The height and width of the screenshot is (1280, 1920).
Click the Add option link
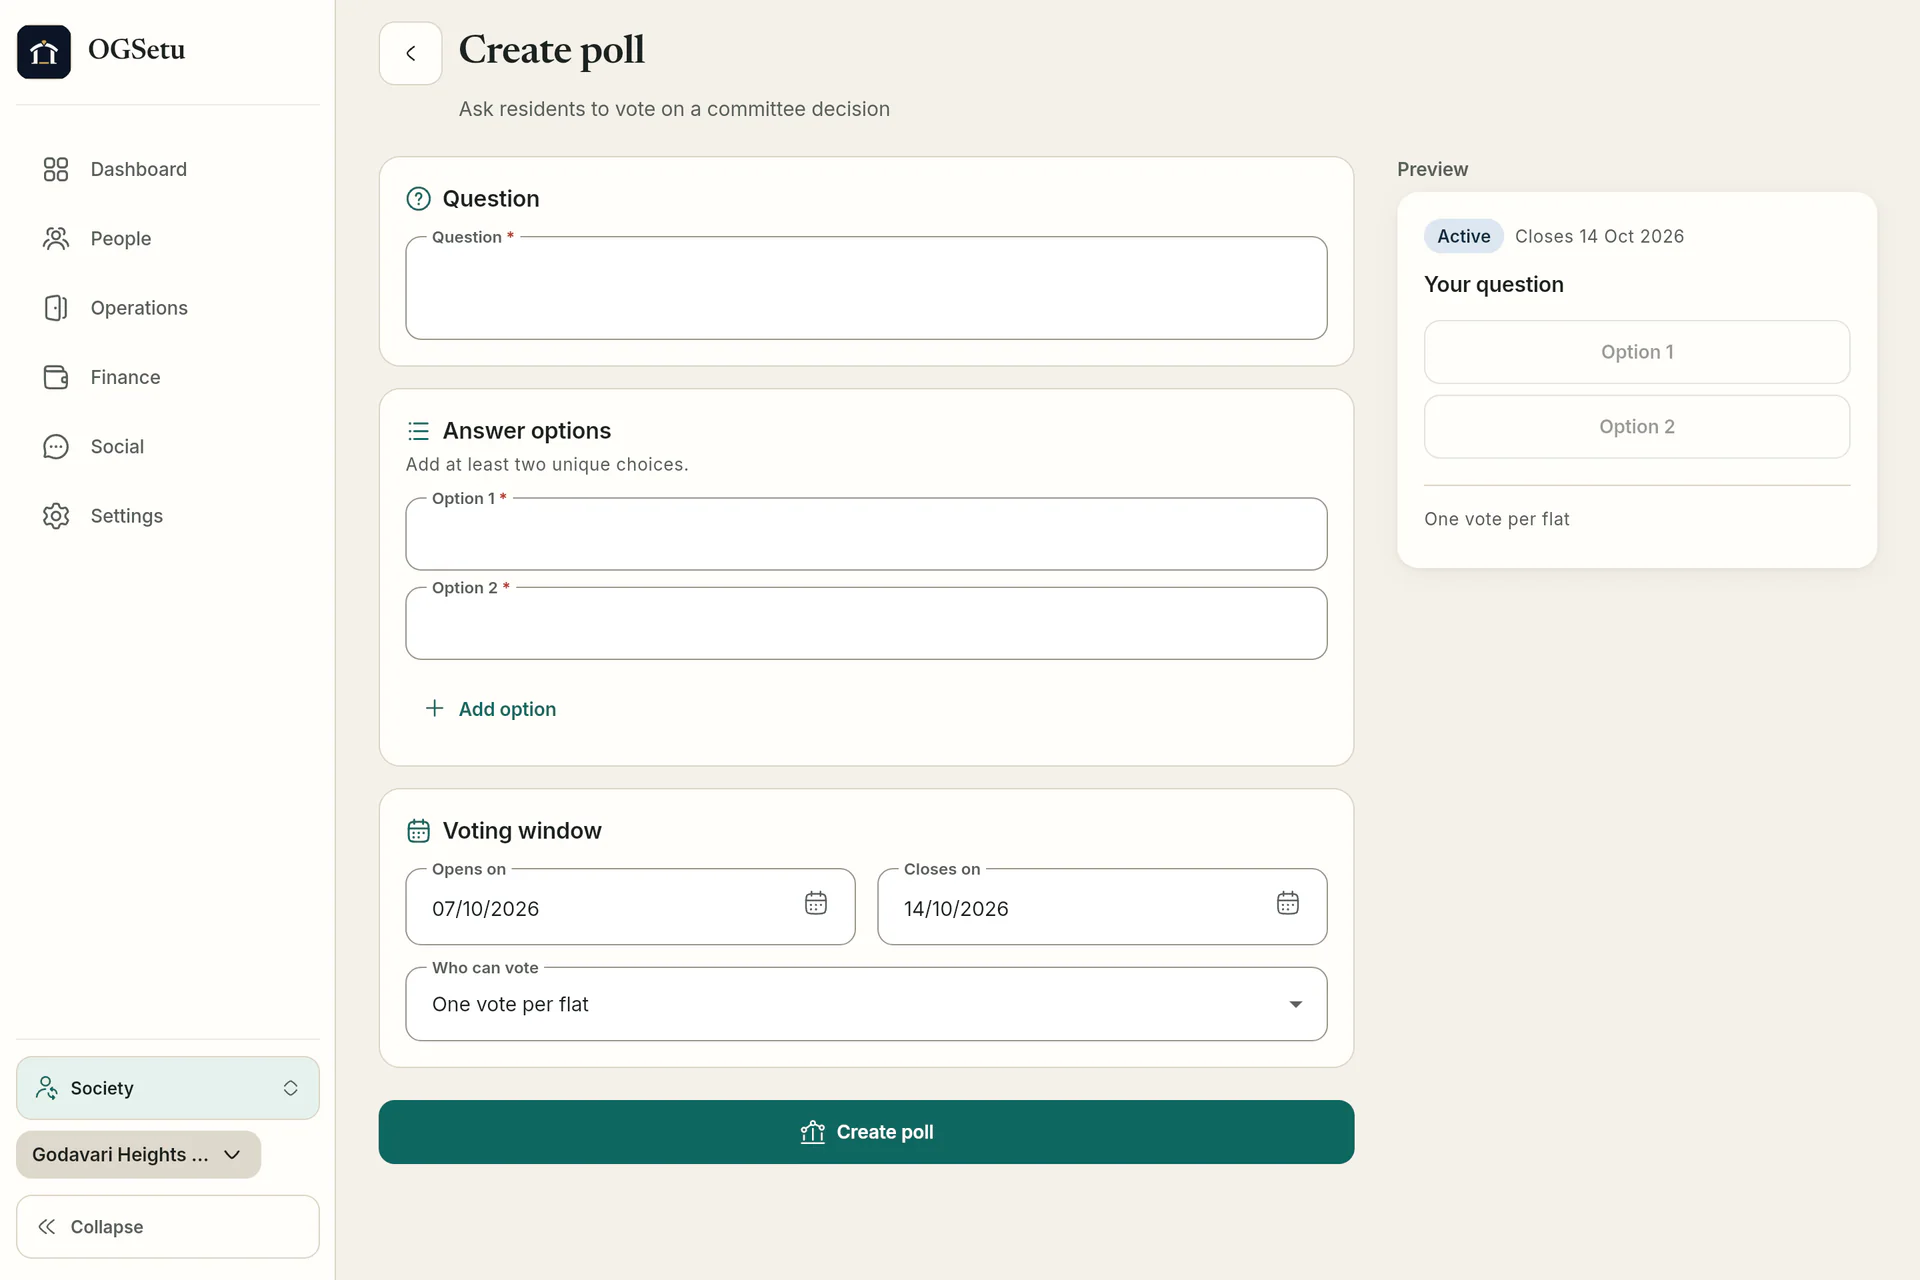491,709
